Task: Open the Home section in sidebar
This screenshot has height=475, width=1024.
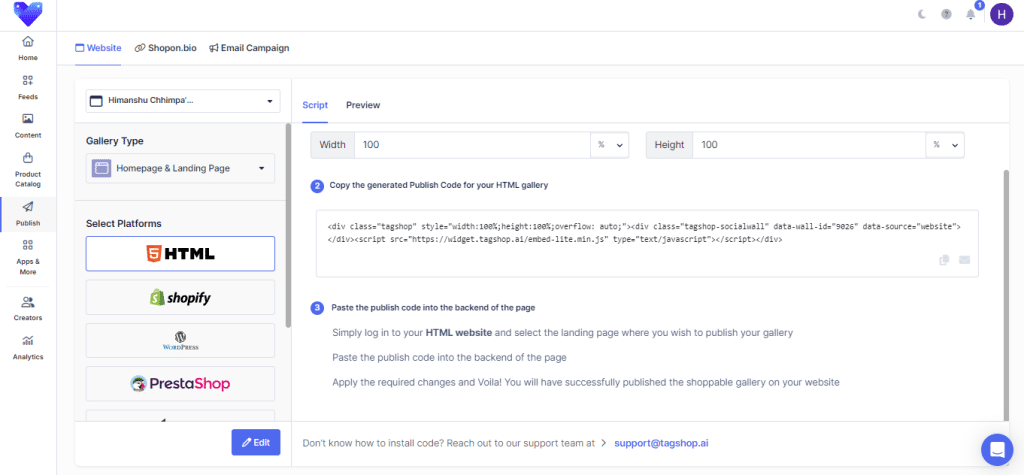Action: click(x=28, y=48)
